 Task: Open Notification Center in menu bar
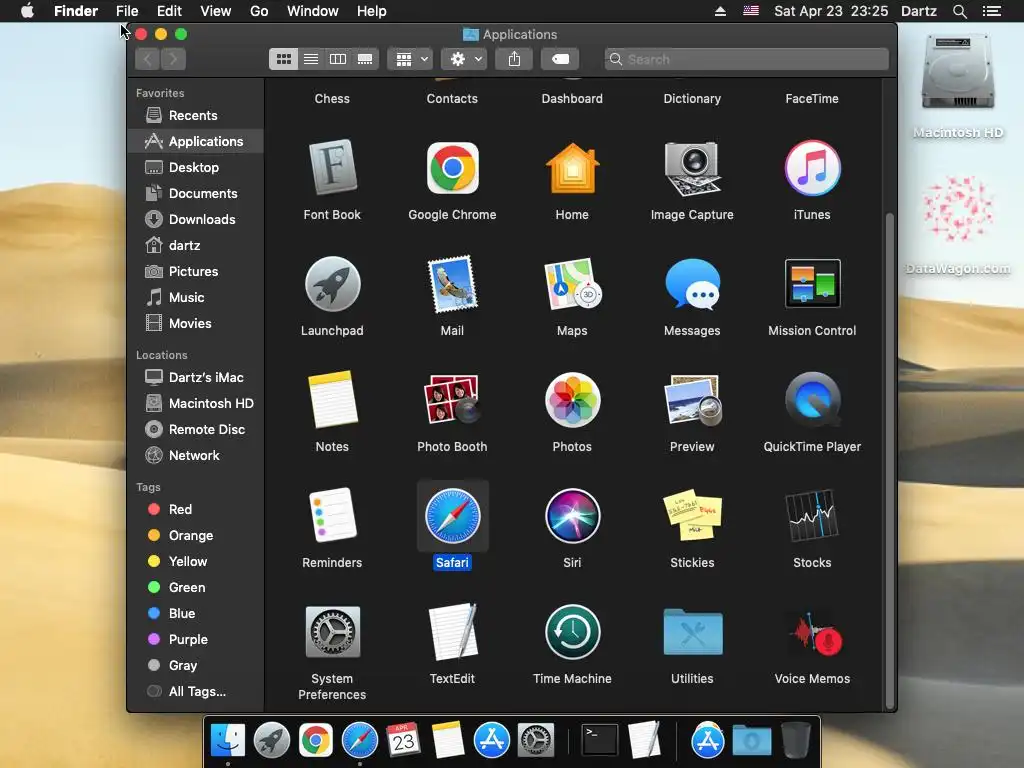pos(992,11)
